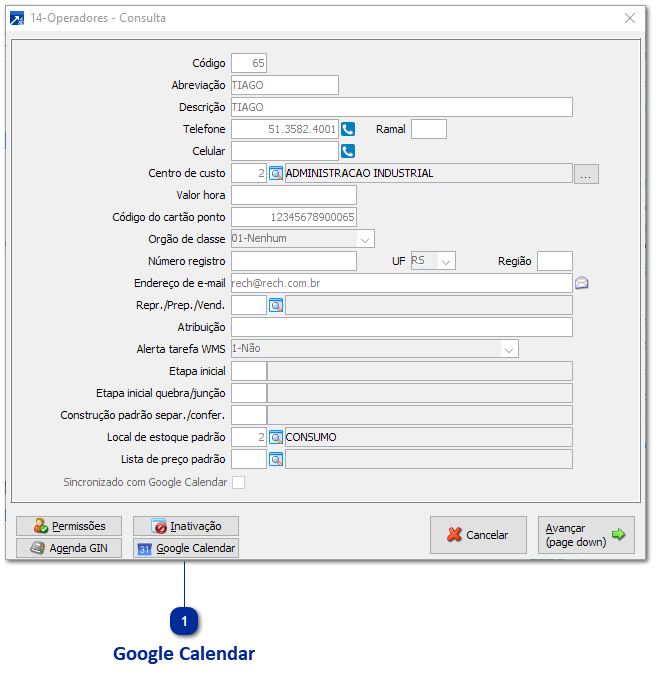This screenshot has height=682, width=659.
Task: Open Repr./Prep./Vend. lookup search icon
Action: pos(276,305)
